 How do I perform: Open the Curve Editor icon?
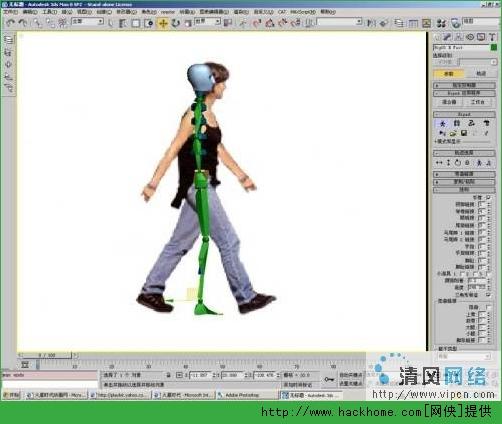[413, 23]
